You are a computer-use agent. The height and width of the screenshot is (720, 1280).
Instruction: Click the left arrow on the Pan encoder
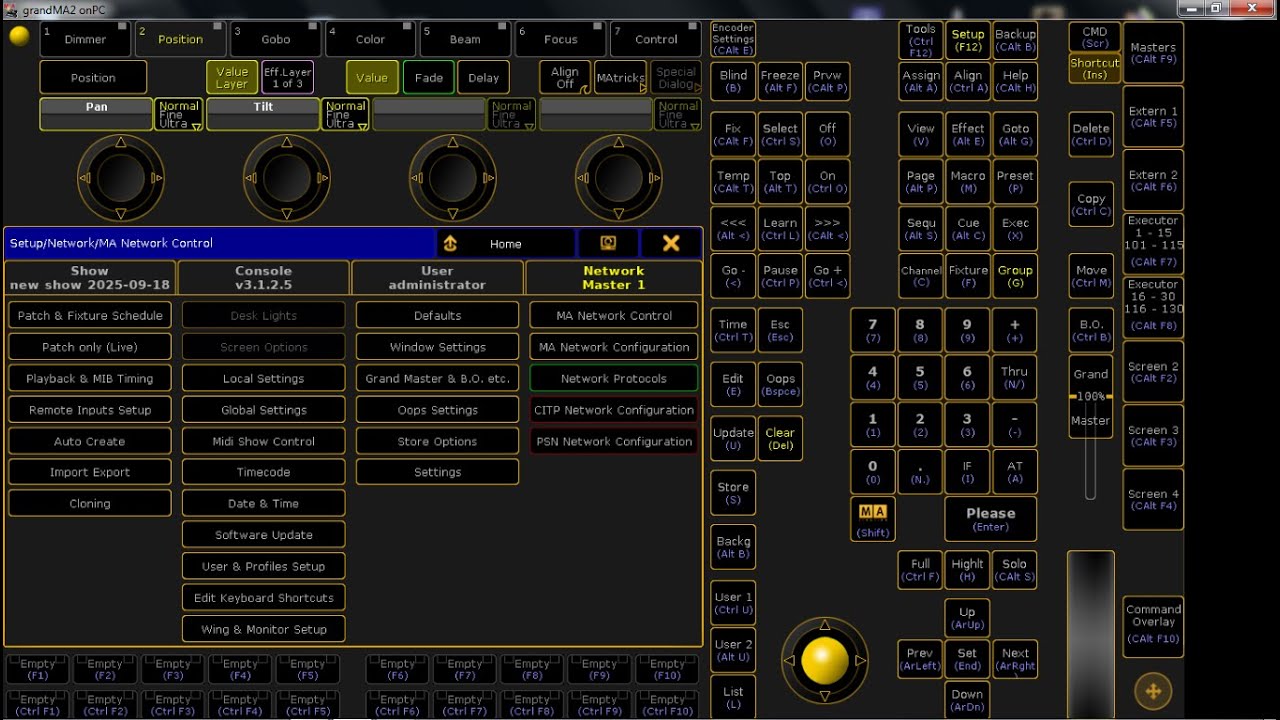(84, 179)
